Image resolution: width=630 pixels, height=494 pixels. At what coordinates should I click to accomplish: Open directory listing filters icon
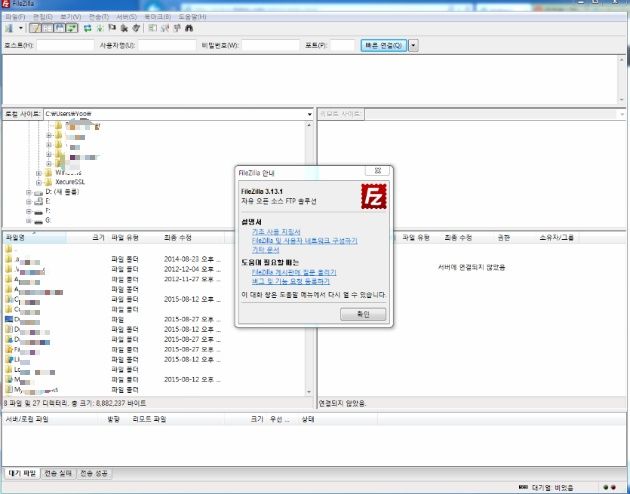point(152,28)
